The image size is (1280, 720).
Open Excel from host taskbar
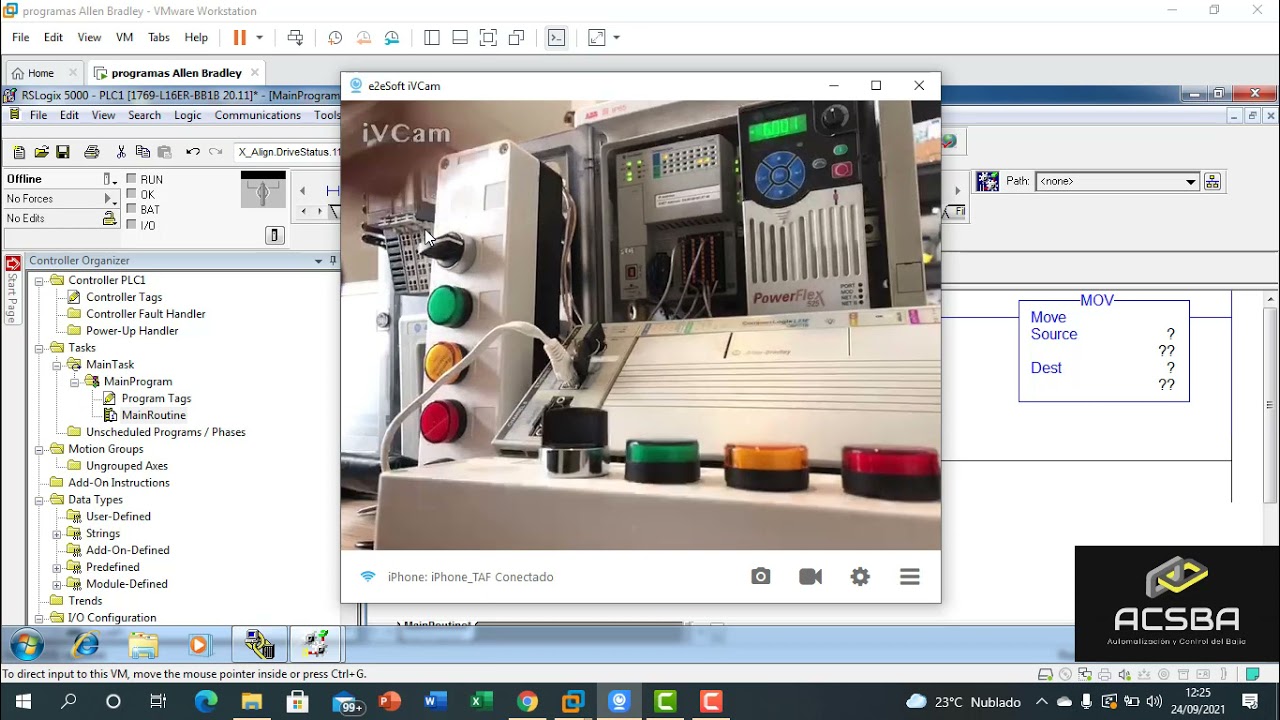[x=481, y=701]
